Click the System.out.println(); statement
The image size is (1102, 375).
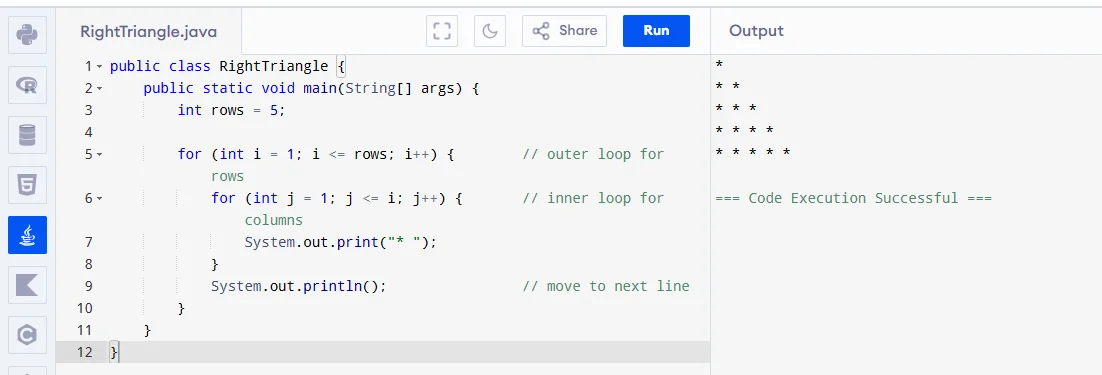299,286
